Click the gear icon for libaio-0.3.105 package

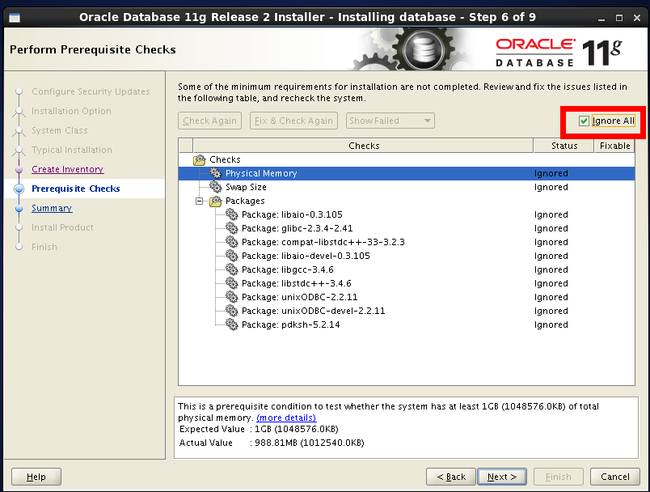[x=232, y=215]
